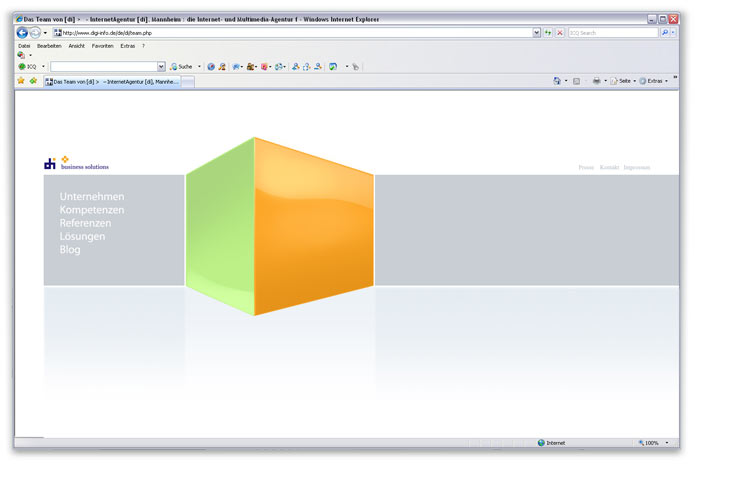750x480 pixels.
Task: Expand the 100% zoom level dropdown
Action: (x=666, y=442)
